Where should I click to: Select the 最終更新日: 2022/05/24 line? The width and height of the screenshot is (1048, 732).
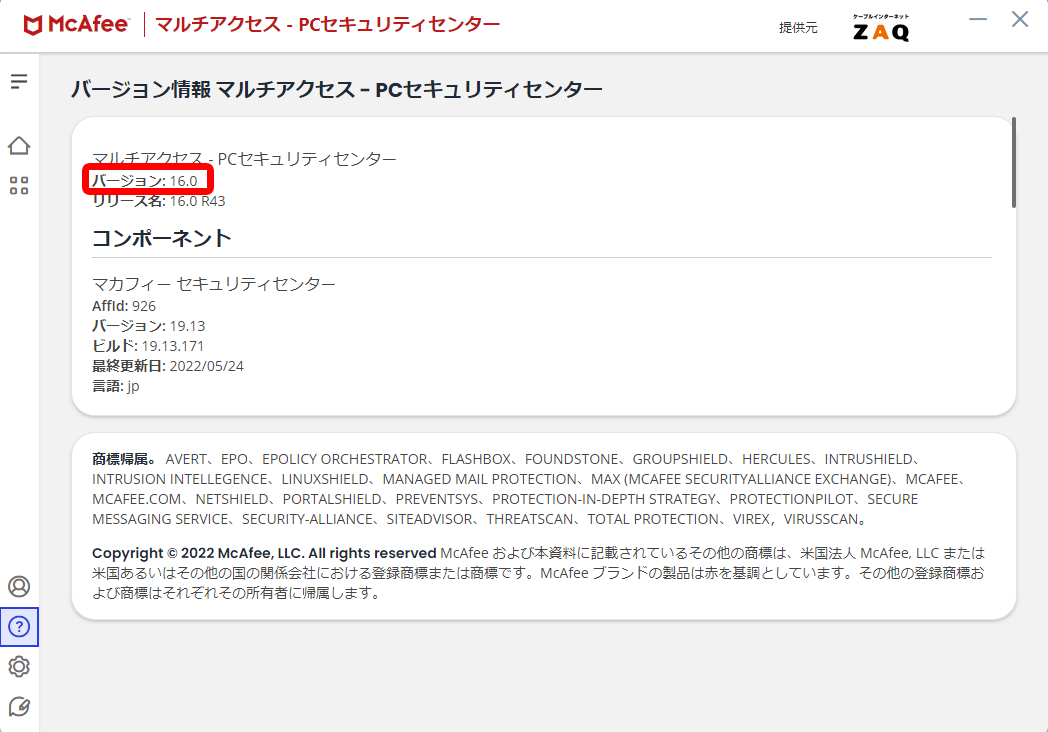(168, 366)
